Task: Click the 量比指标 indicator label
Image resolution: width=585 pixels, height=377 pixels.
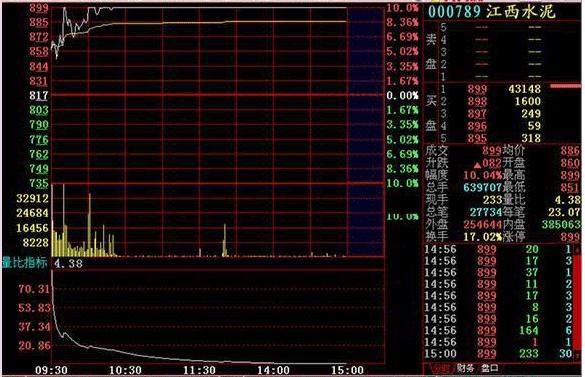Action: pos(25,263)
